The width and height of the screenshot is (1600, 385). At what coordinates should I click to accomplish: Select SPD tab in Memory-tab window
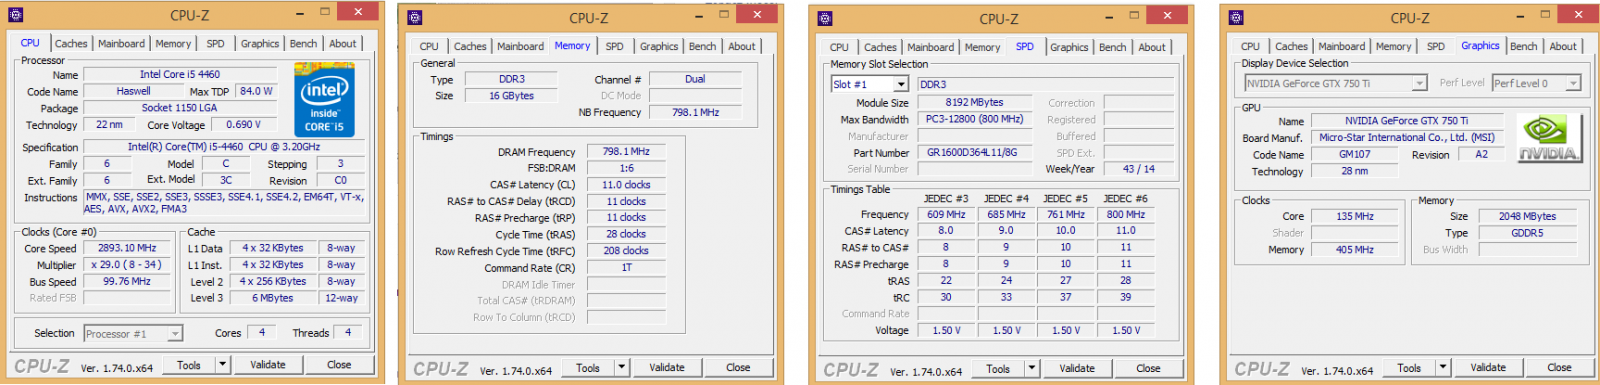click(614, 46)
